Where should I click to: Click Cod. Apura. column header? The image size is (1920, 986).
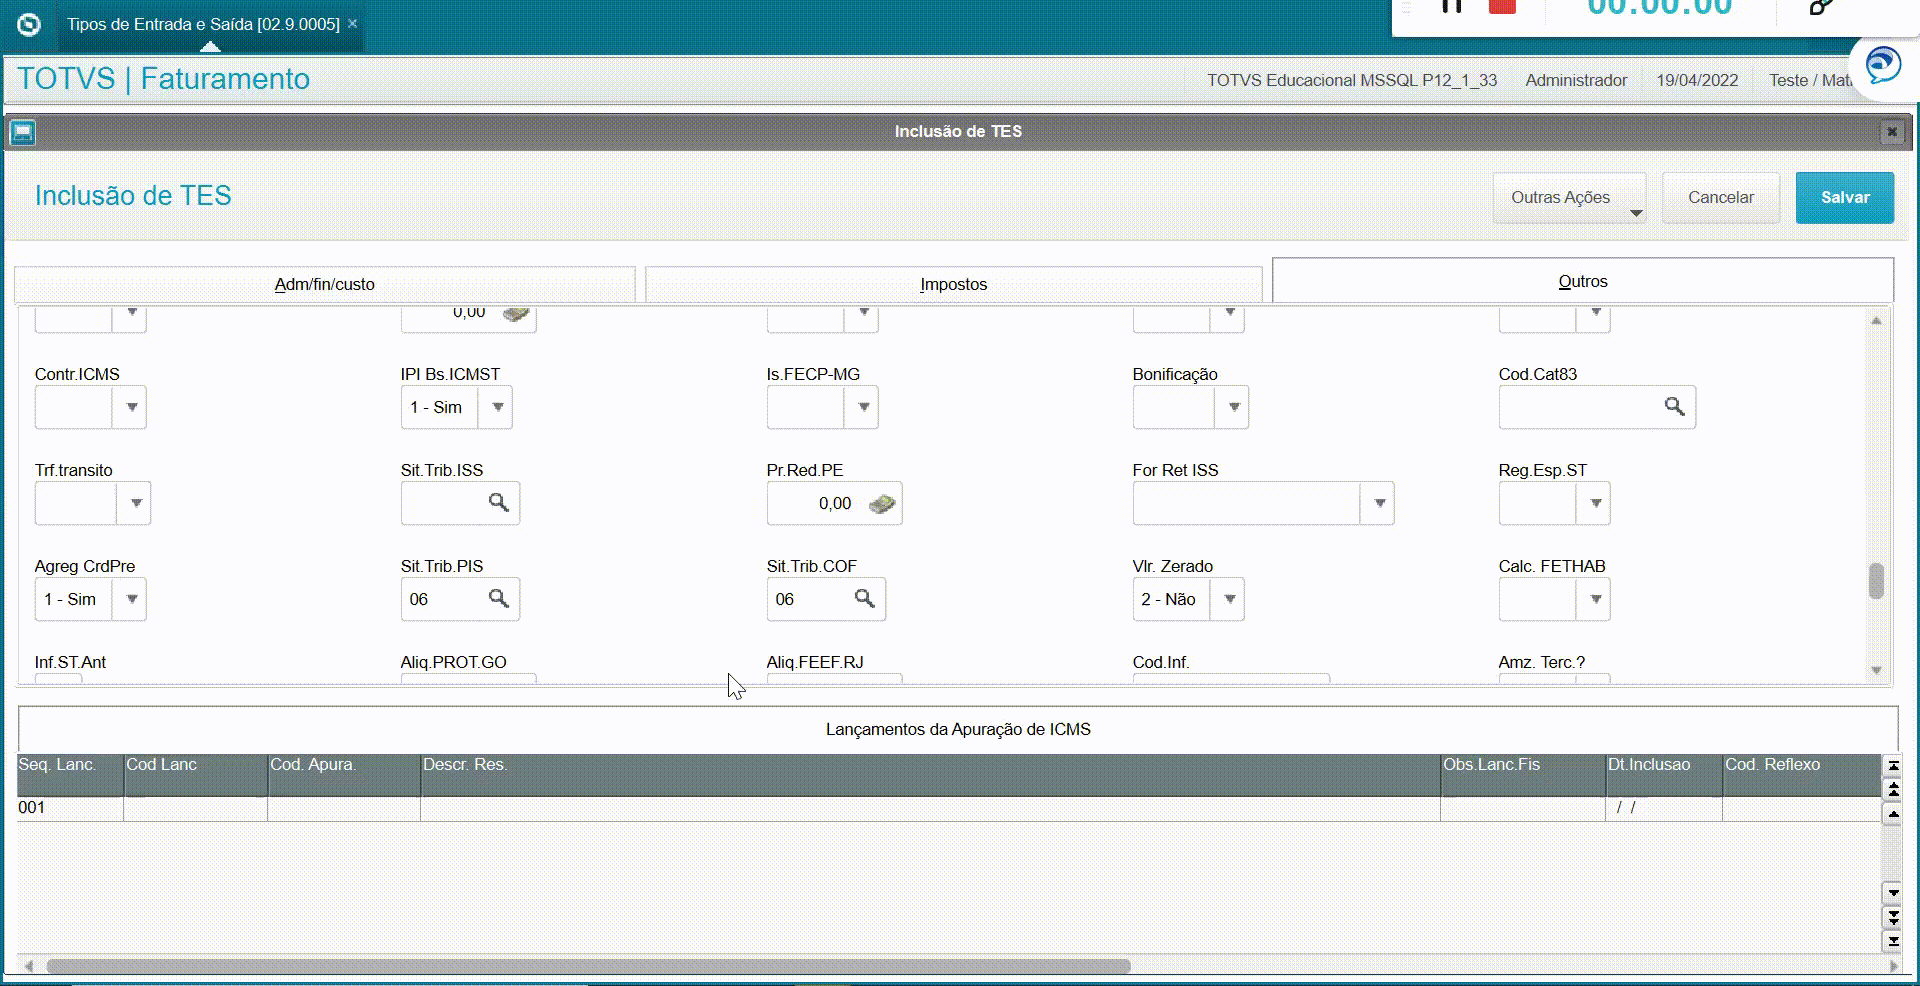click(x=344, y=775)
